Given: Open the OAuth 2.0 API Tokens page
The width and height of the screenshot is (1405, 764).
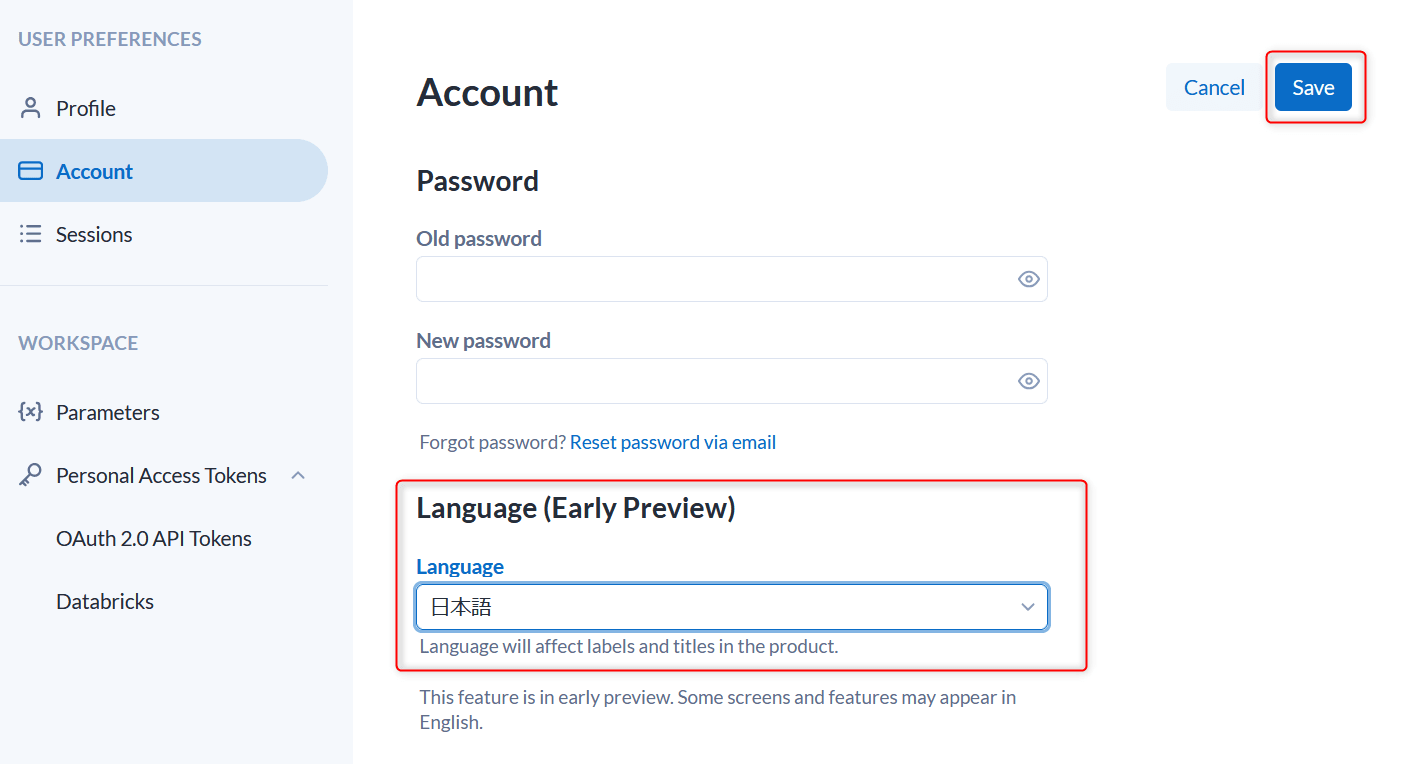Looking at the screenshot, I should pyautogui.click(x=153, y=537).
